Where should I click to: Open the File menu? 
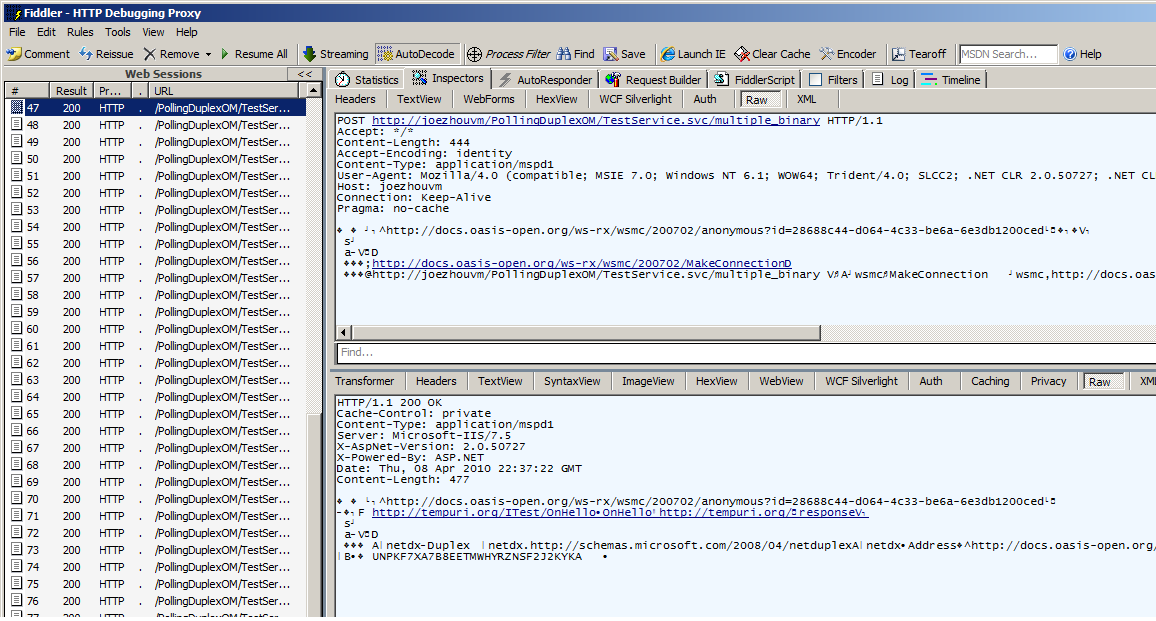[x=17, y=32]
